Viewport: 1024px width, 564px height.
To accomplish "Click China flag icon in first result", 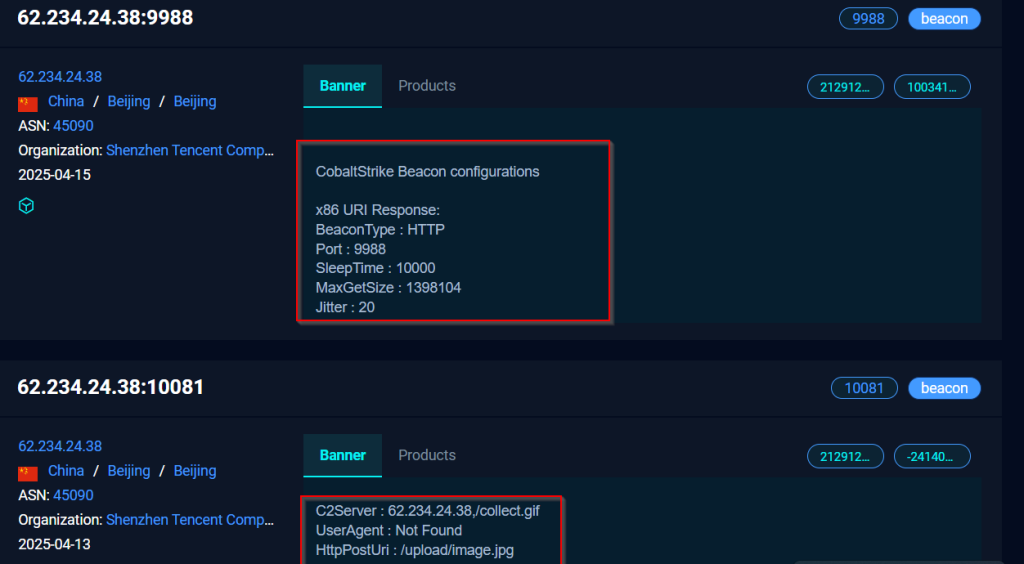I will pyautogui.click(x=28, y=102).
